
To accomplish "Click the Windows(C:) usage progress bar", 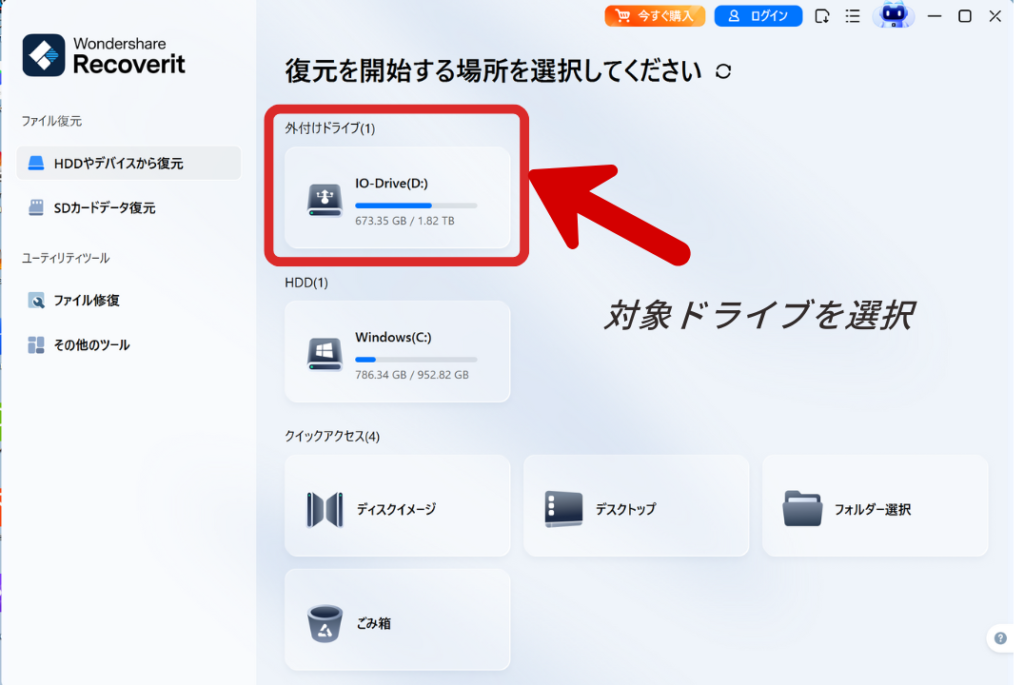I will click(415, 359).
